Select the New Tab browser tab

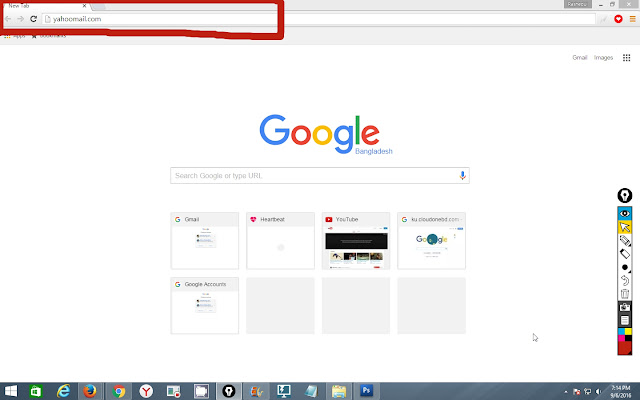pyautogui.click(x=45, y=6)
